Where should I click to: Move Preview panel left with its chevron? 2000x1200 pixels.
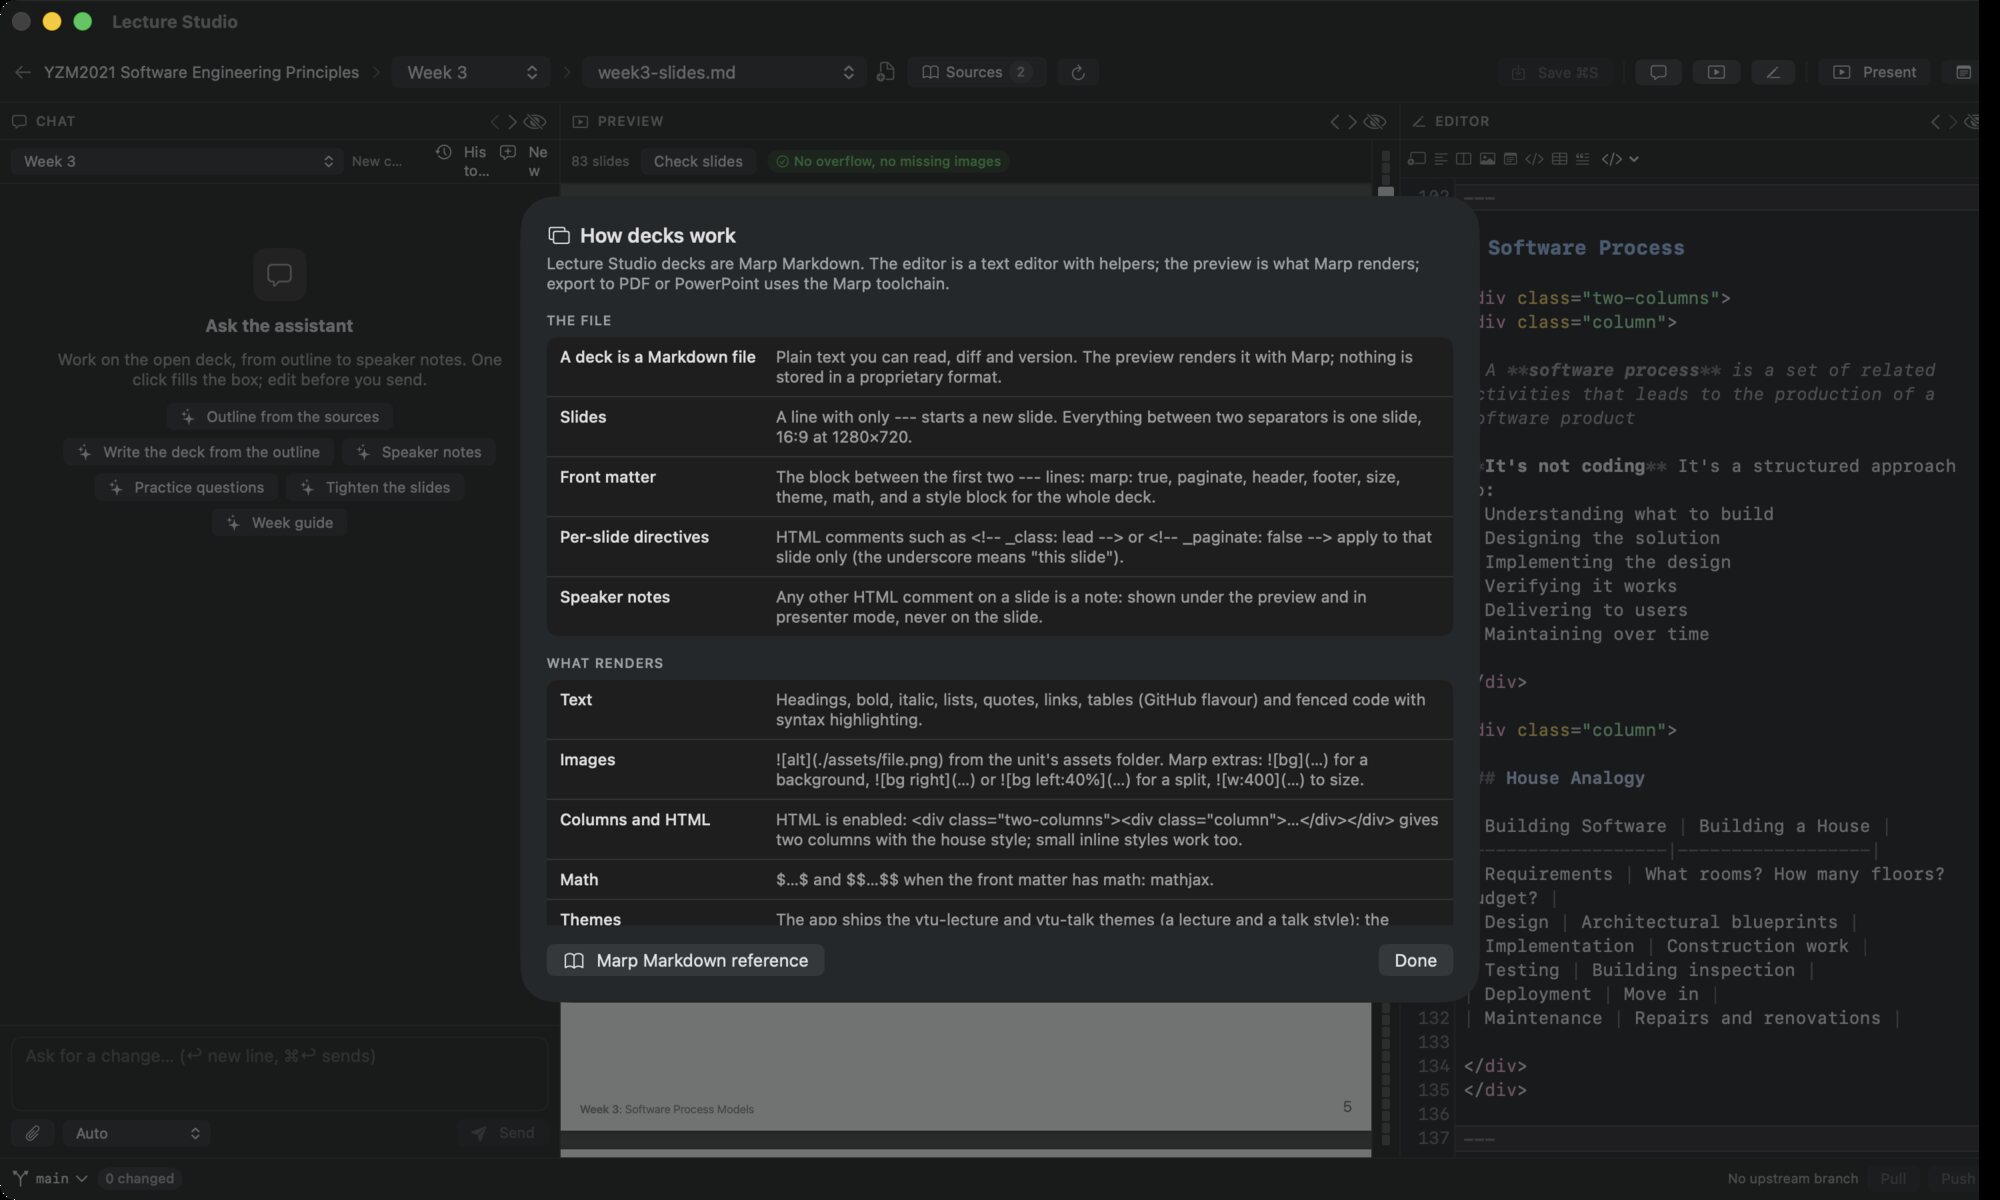pyautogui.click(x=1334, y=121)
